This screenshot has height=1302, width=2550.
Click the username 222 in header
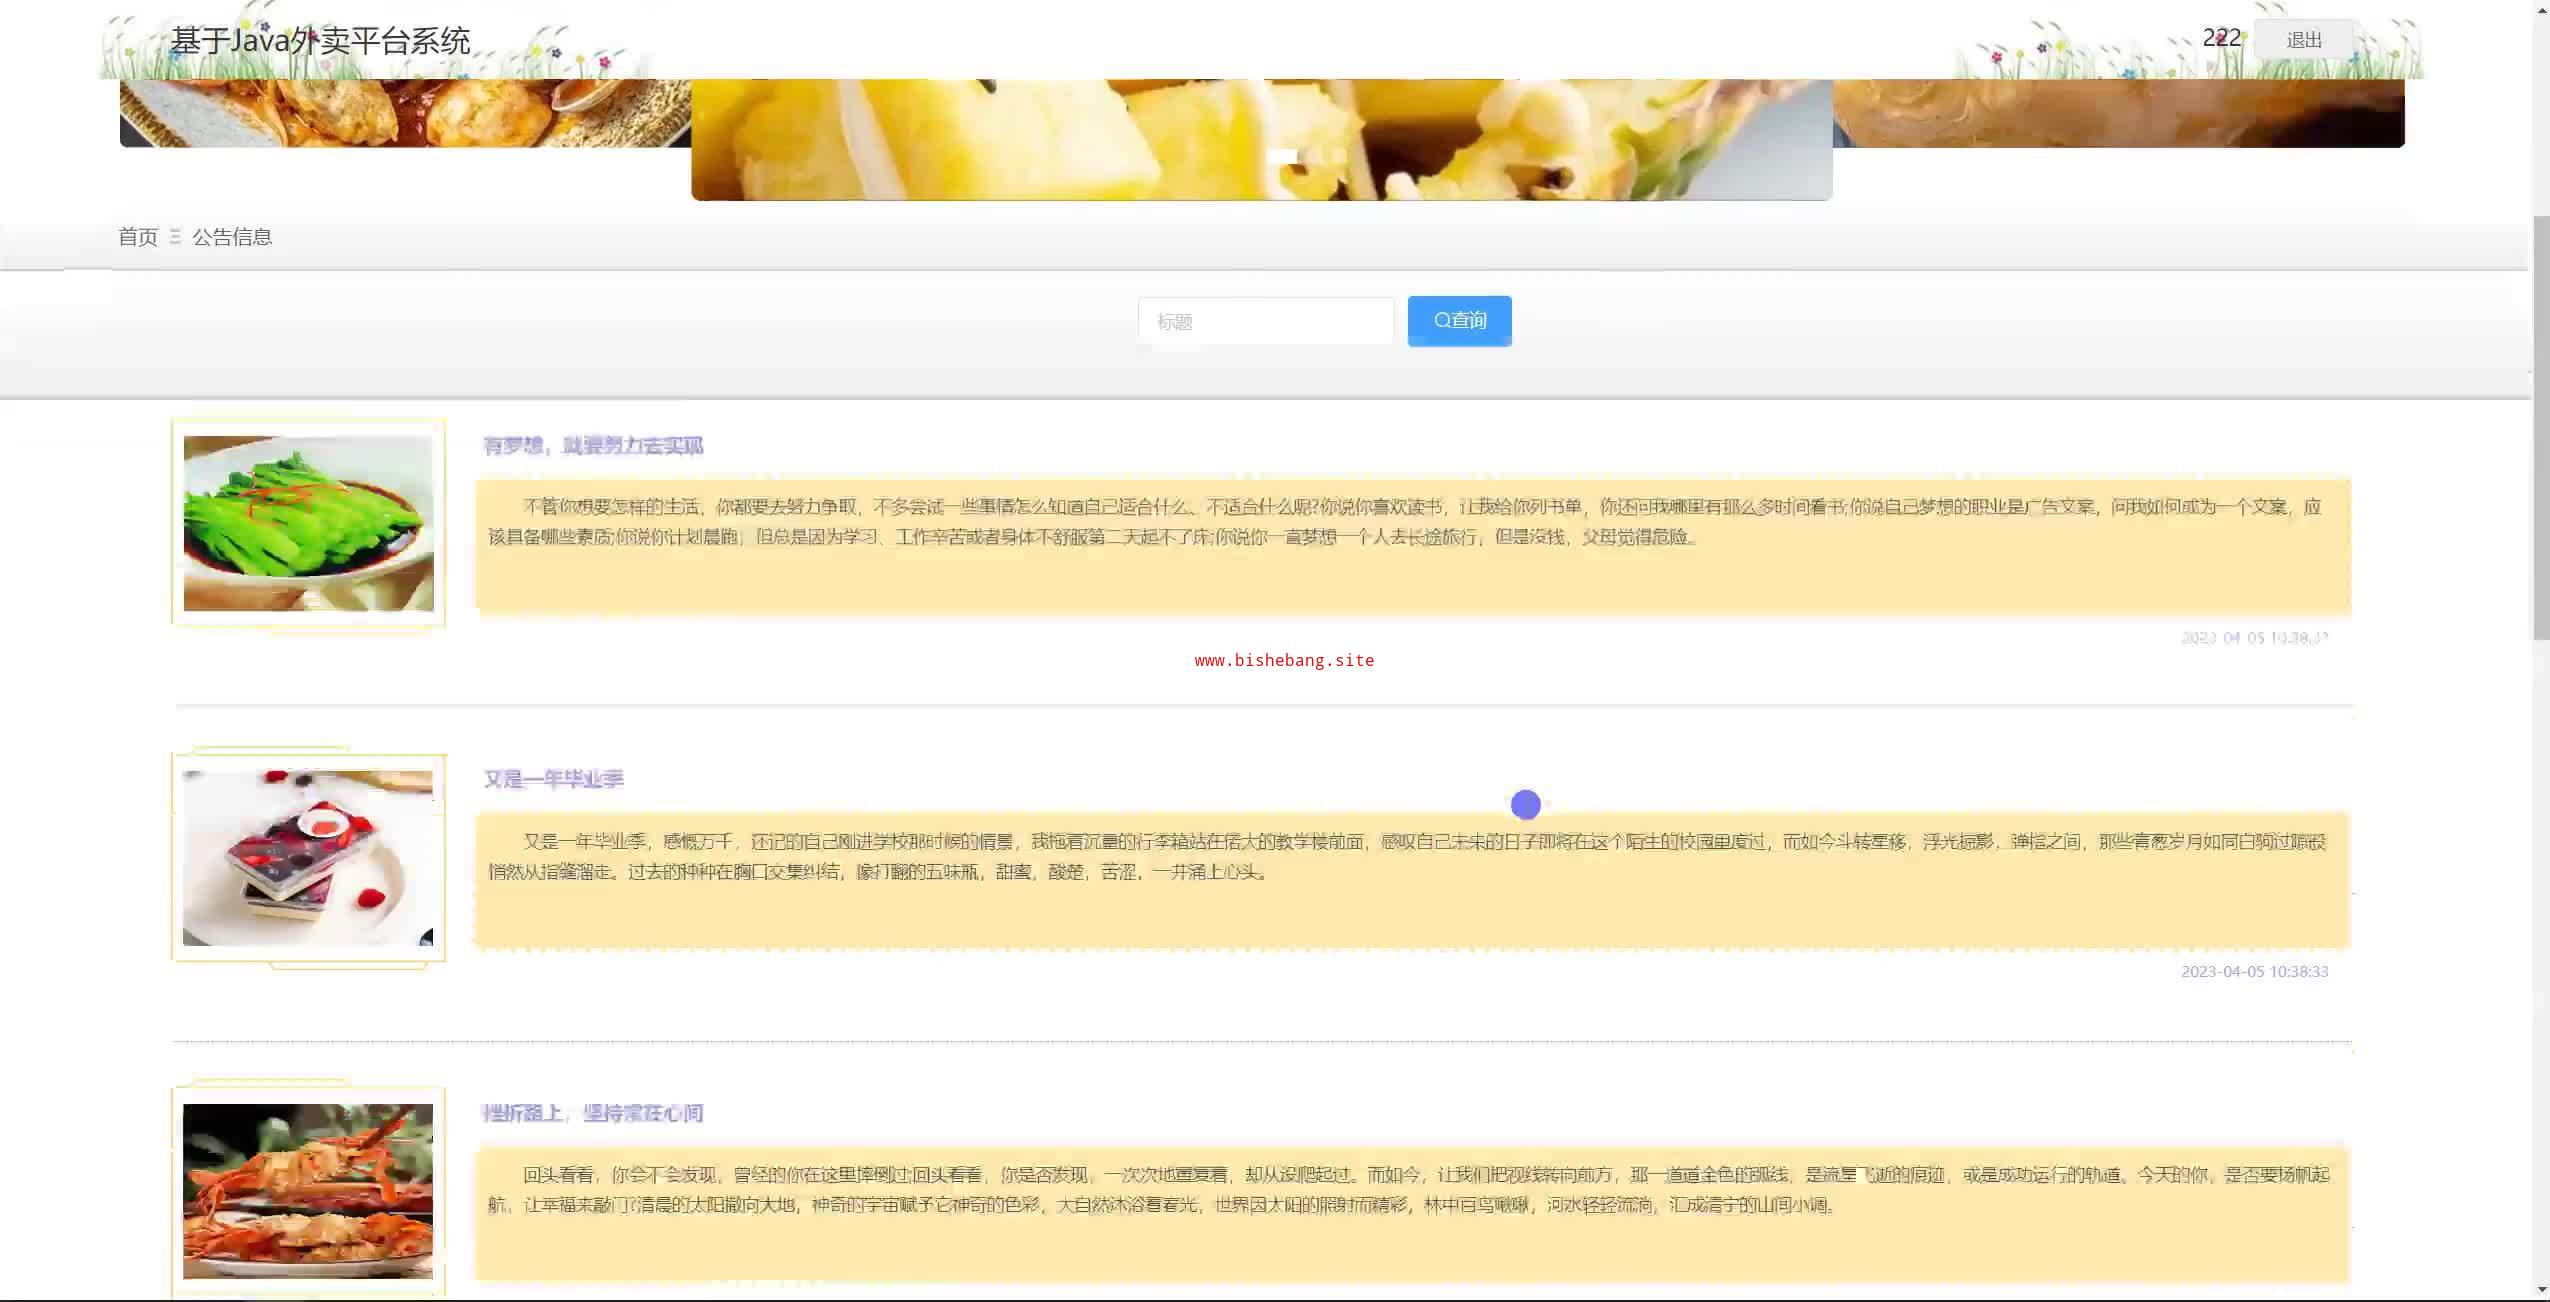2221,38
